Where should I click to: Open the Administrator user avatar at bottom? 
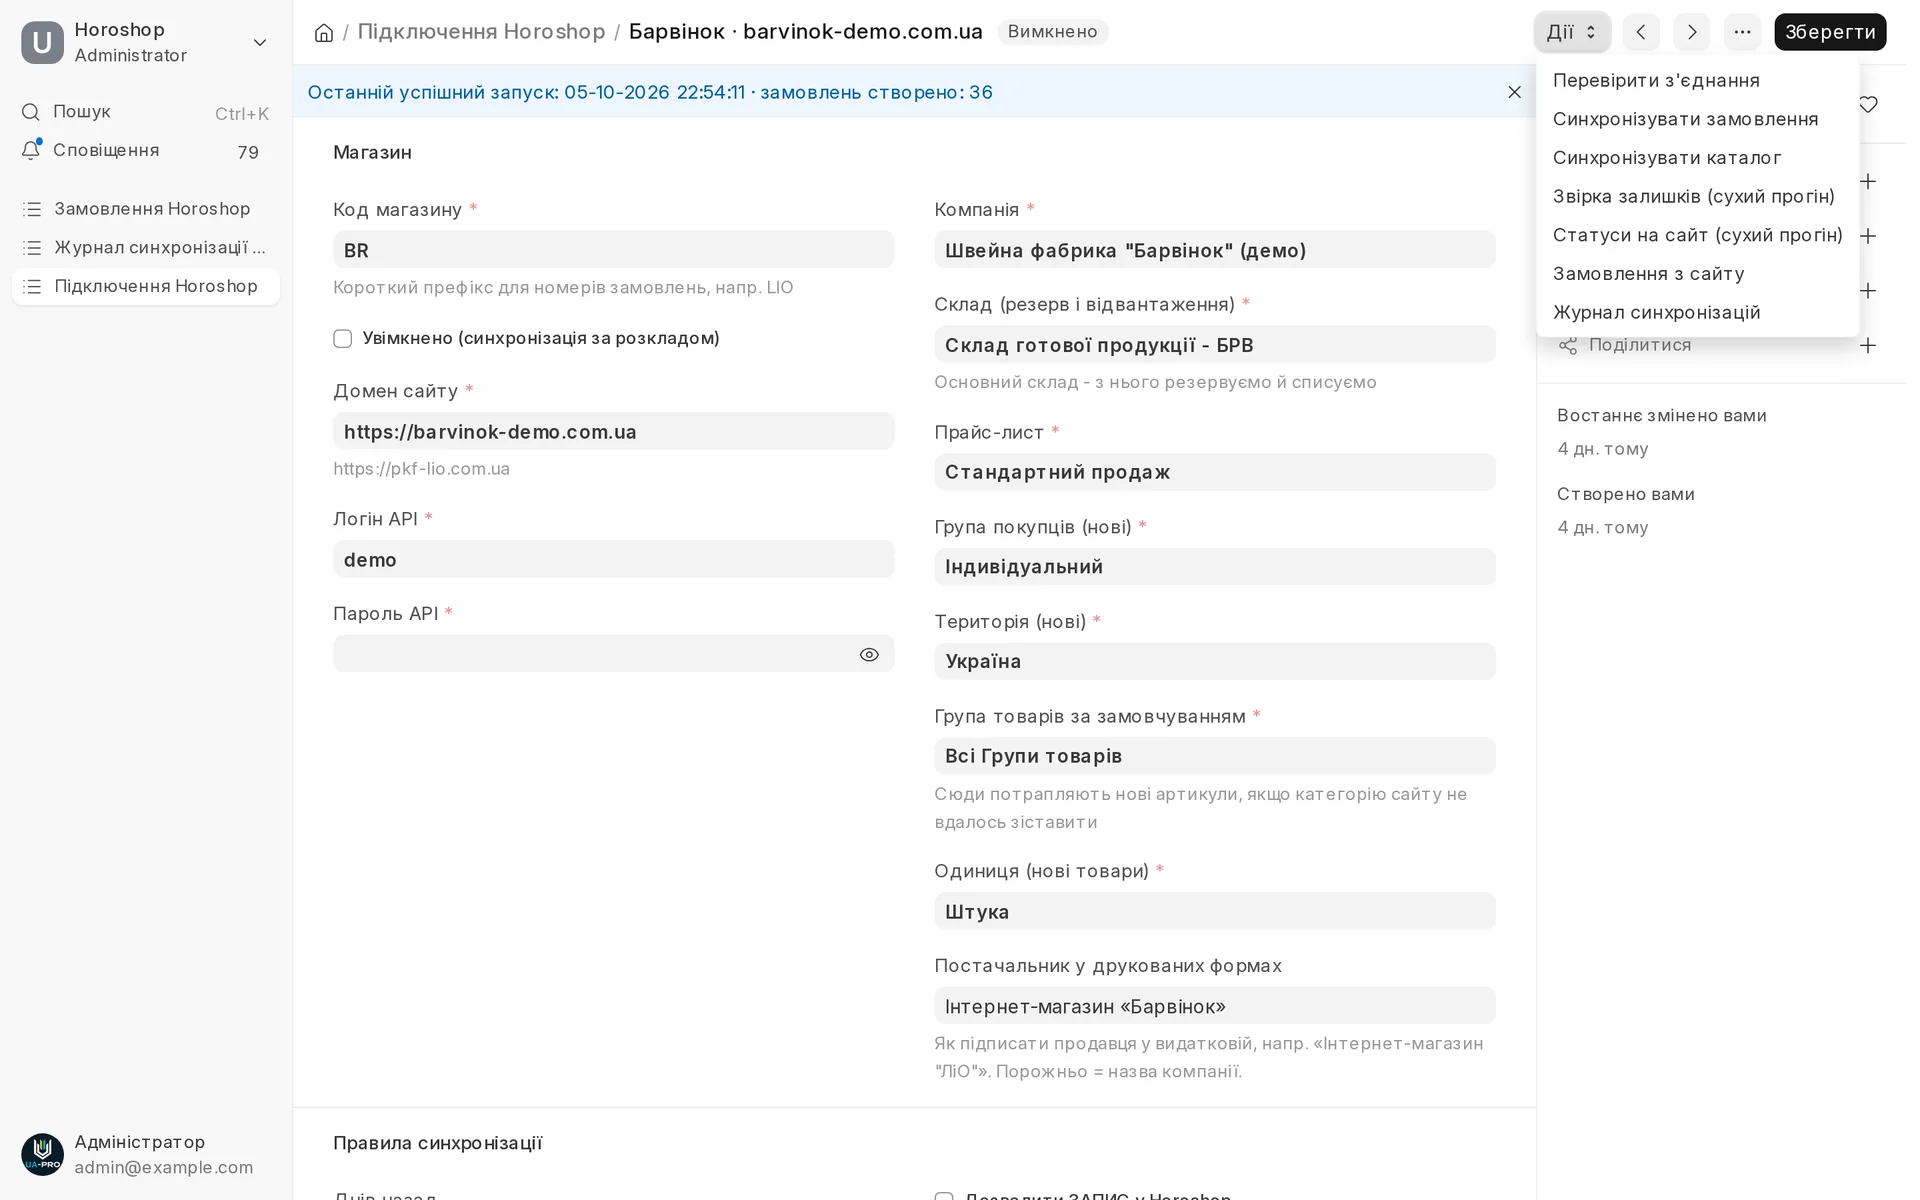43,1154
